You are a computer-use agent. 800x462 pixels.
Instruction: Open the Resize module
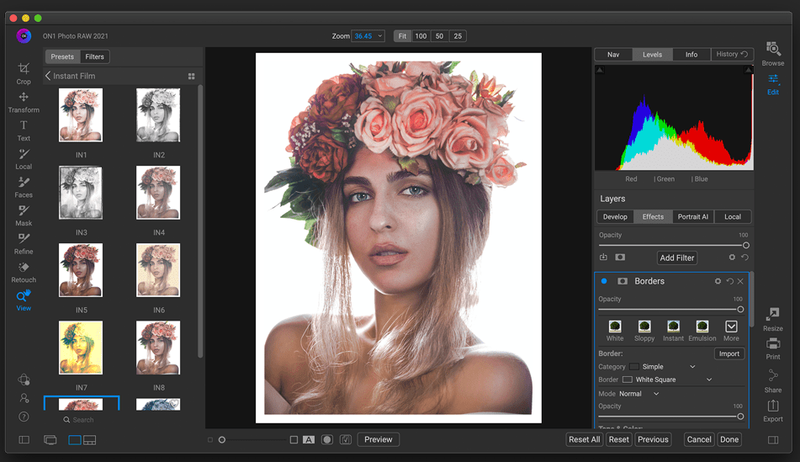[x=773, y=320]
